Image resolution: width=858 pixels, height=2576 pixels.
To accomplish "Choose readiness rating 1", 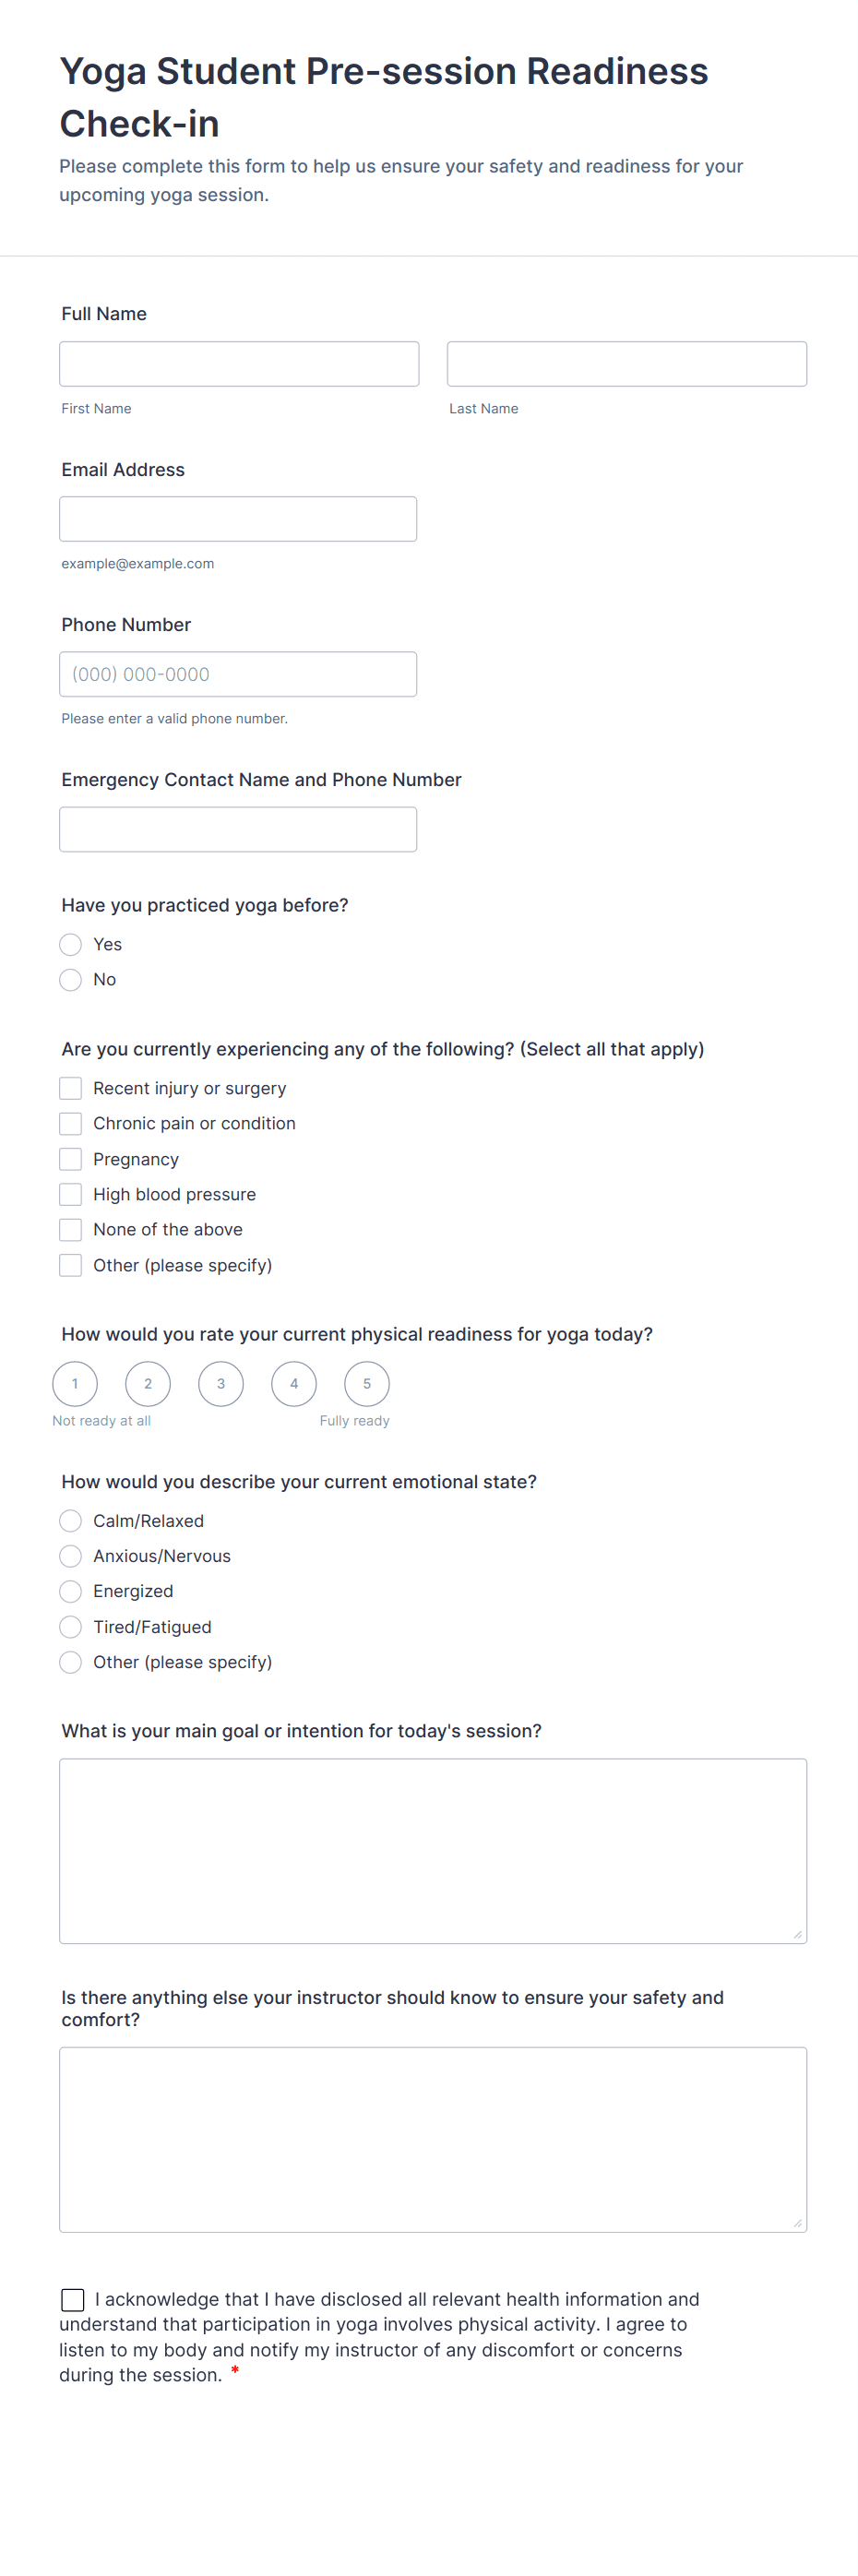I will (75, 1384).
